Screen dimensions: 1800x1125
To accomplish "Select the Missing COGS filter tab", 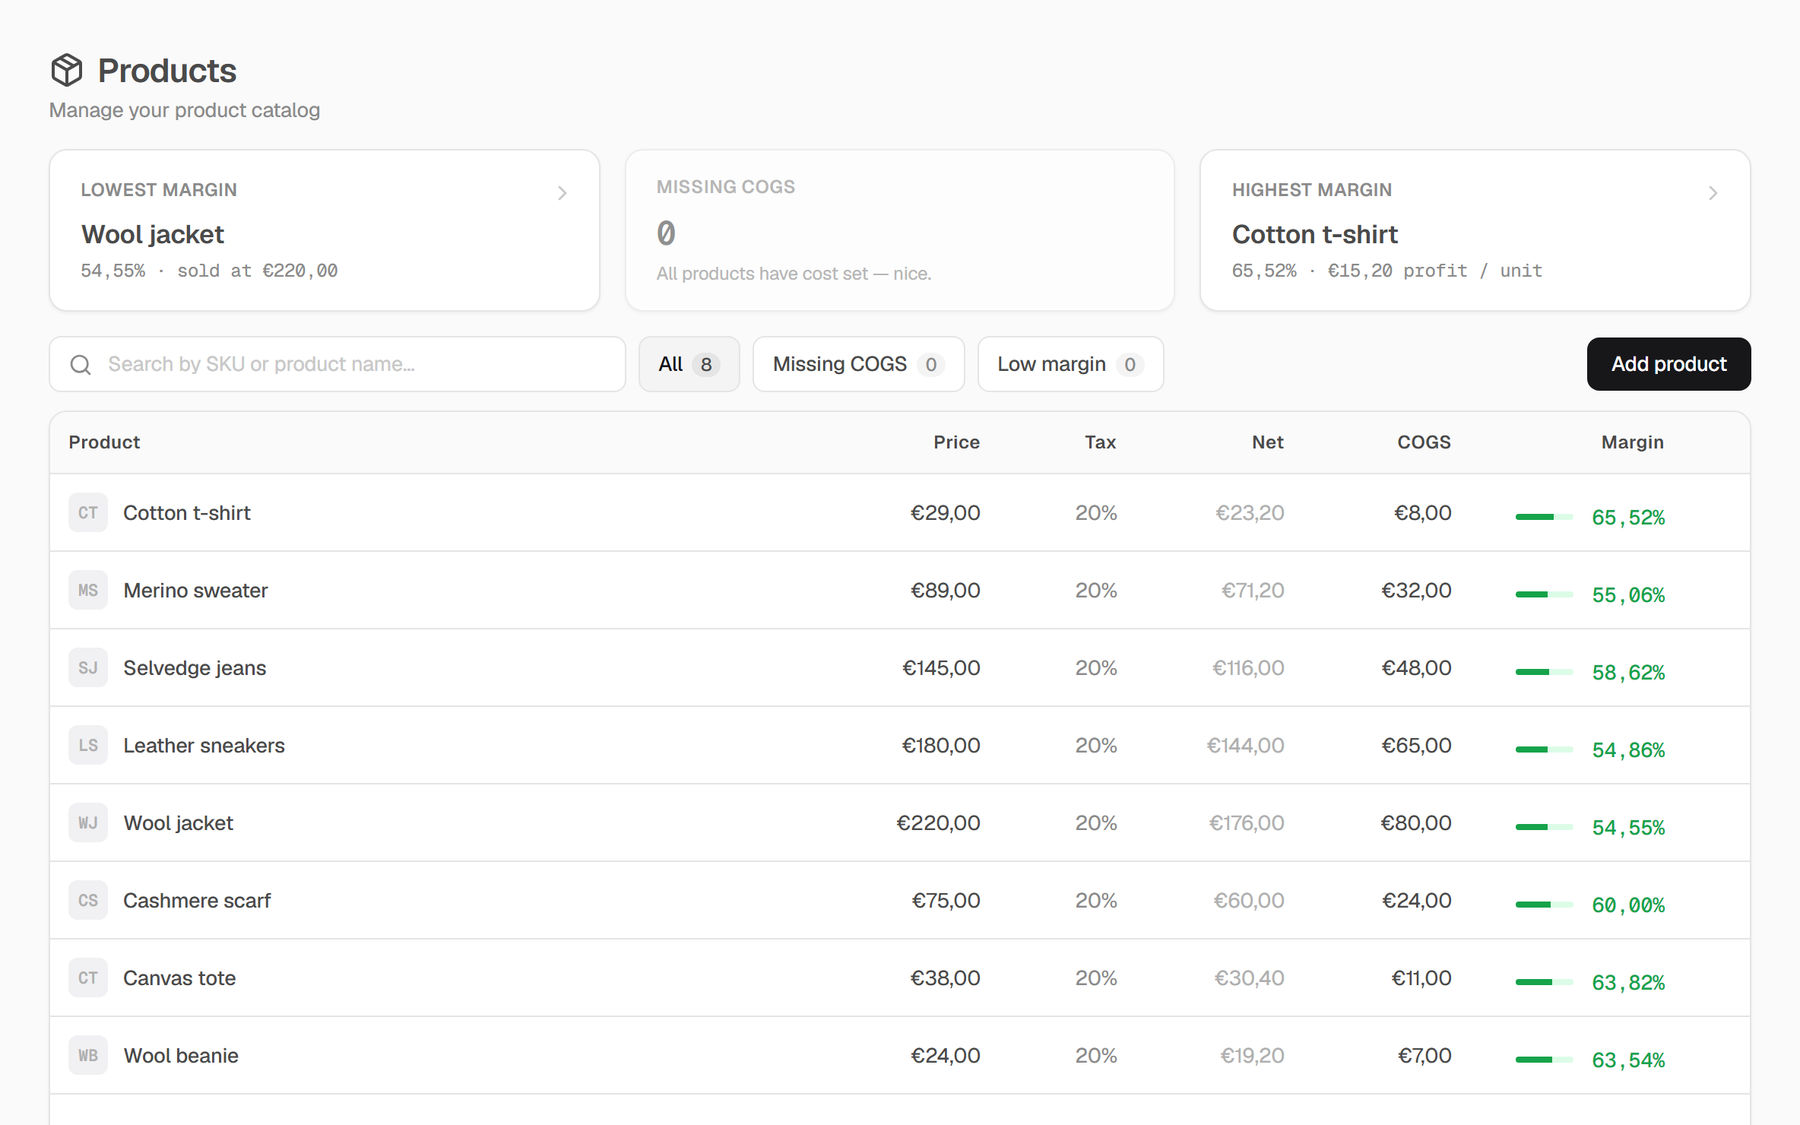I will tap(858, 364).
